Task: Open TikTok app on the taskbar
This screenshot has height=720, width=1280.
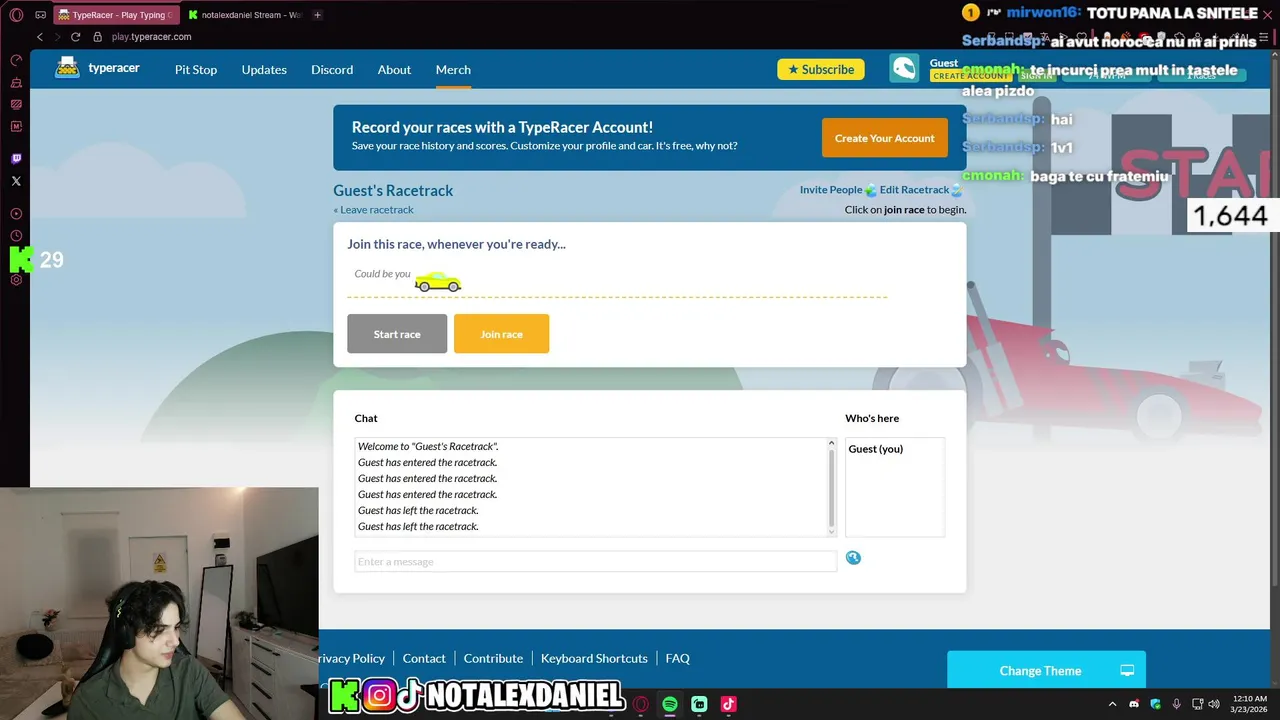Action: click(729, 704)
